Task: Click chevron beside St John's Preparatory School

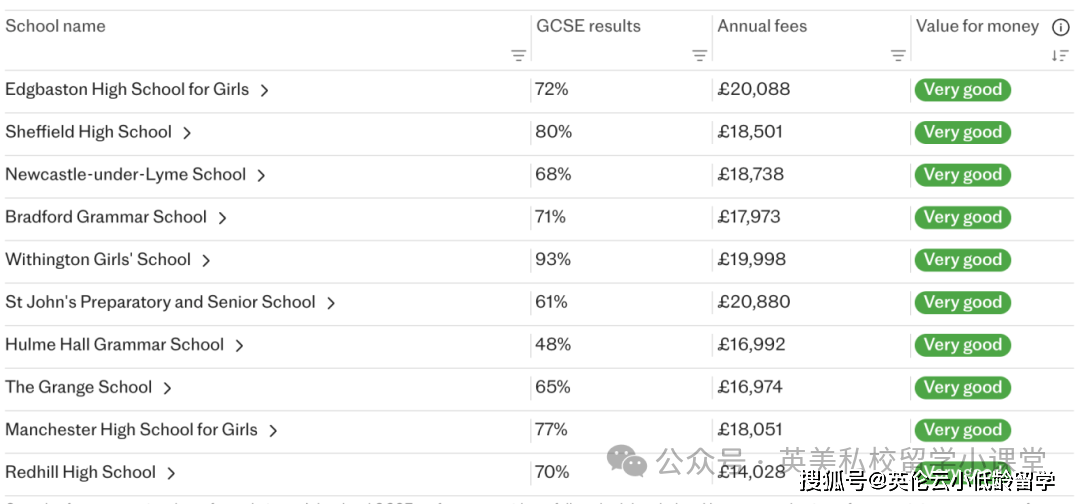Action: pos(330,303)
